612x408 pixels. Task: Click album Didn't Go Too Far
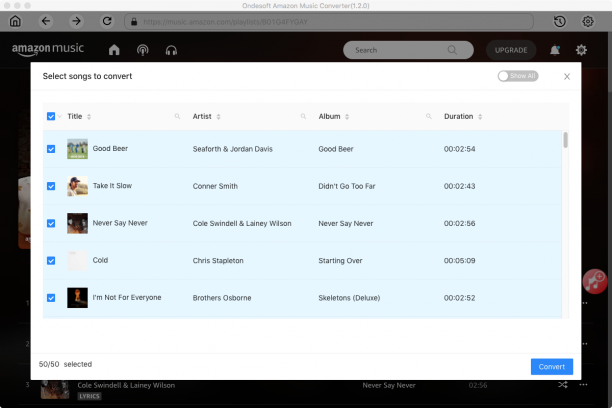(x=347, y=186)
